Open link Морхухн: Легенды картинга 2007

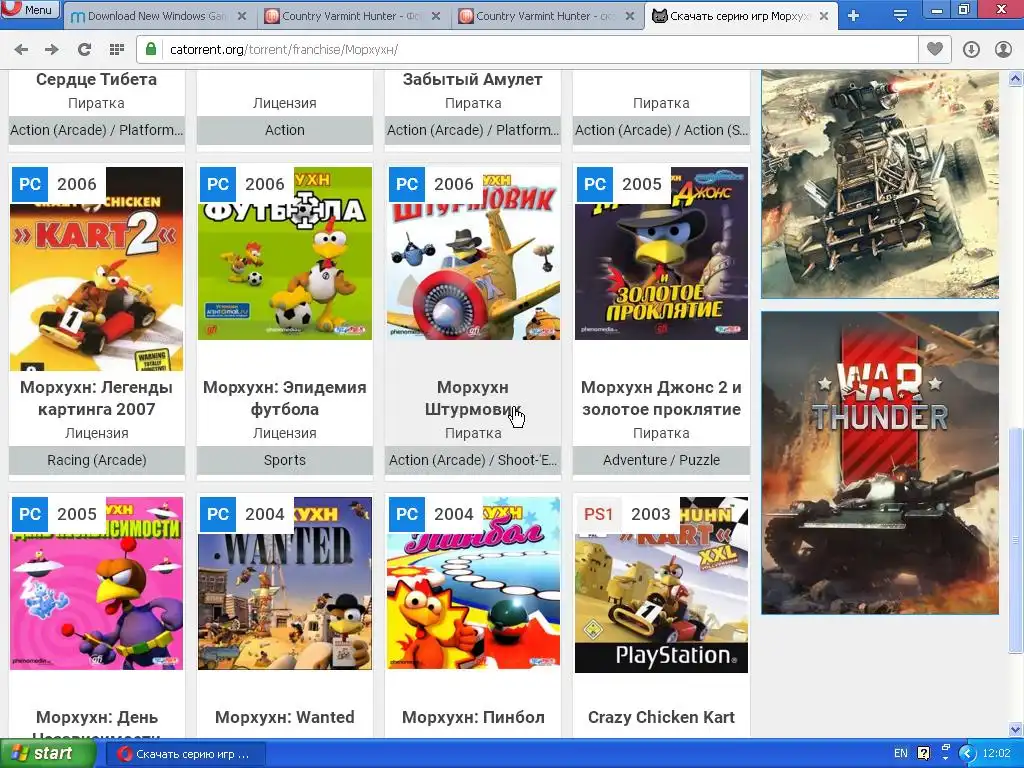tap(97, 398)
